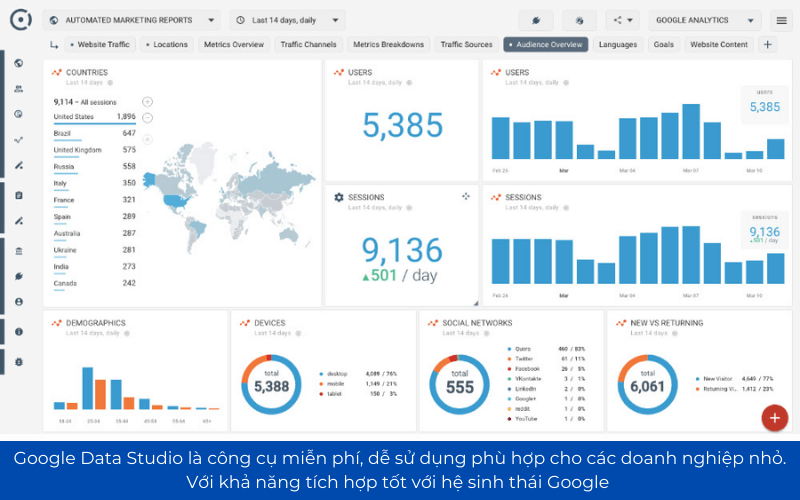Click the move handle icon on Sessions widget
The width and height of the screenshot is (800, 500).
pyautogui.click(x=466, y=196)
